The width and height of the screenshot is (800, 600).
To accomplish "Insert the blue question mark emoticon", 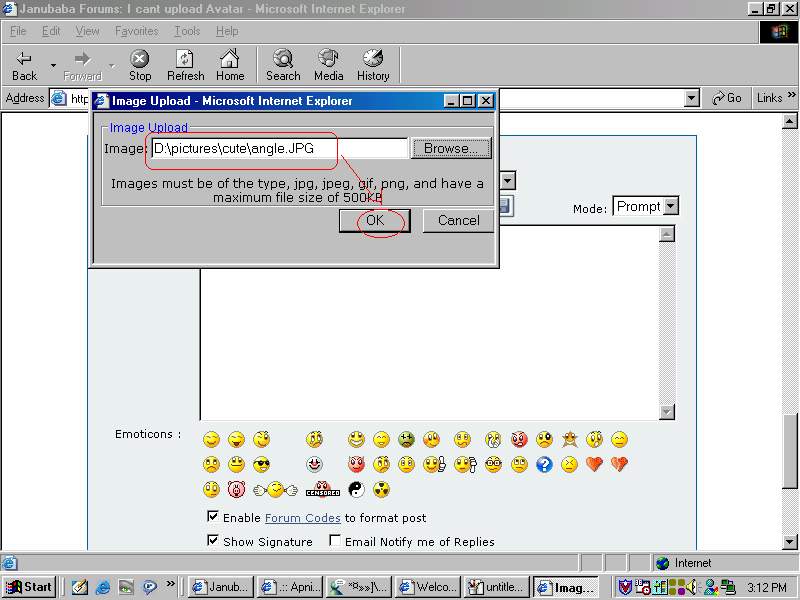I will coord(544,464).
